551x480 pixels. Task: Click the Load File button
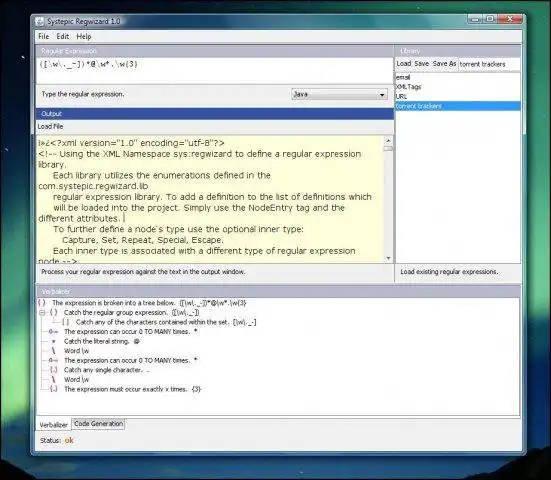point(50,127)
